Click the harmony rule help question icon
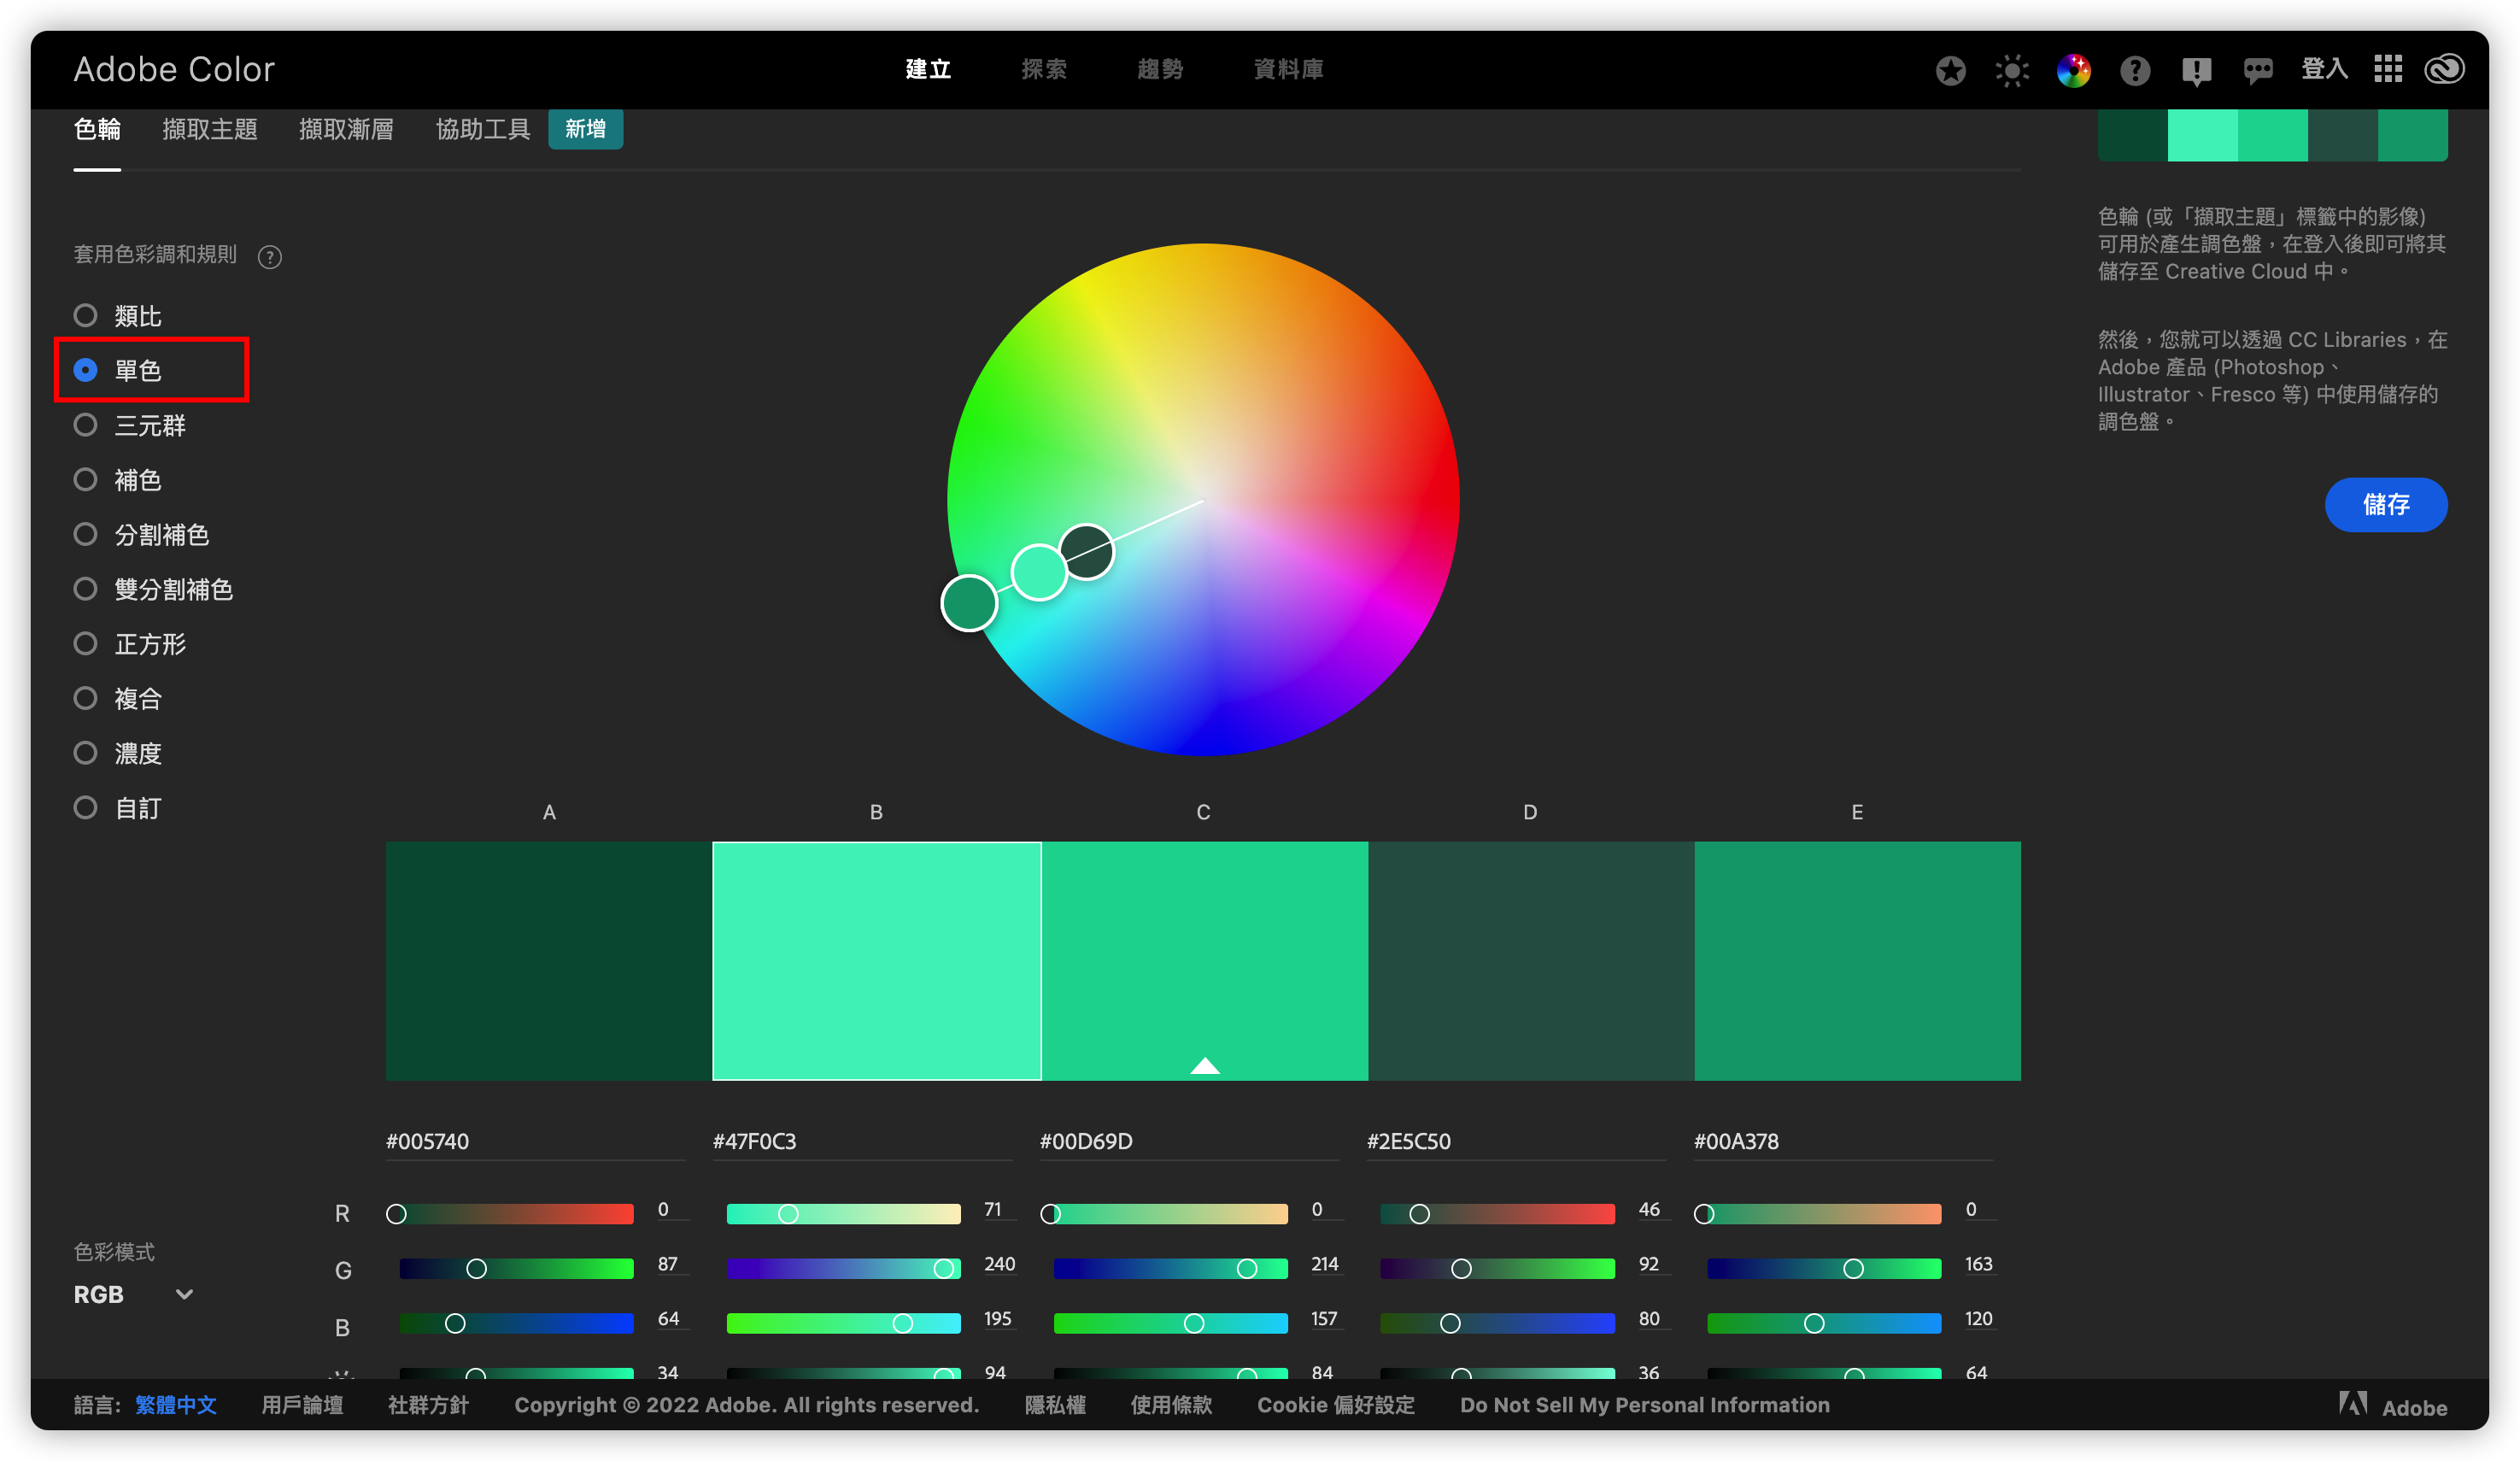 [x=269, y=257]
